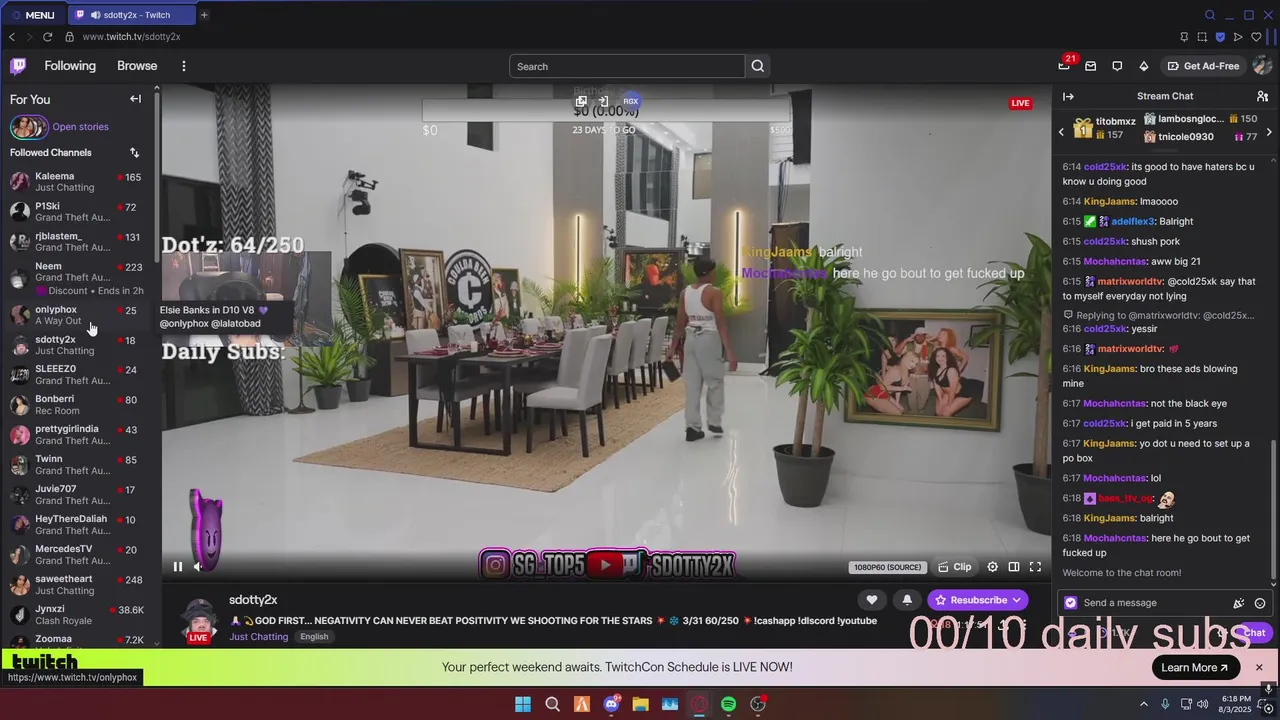
Task: Open the browser ad-blocker shield icon
Action: [1220, 37]
